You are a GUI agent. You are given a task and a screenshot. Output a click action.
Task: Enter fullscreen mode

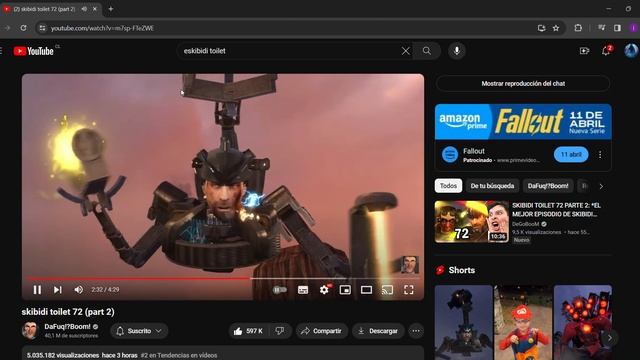(x=409, y=290)
